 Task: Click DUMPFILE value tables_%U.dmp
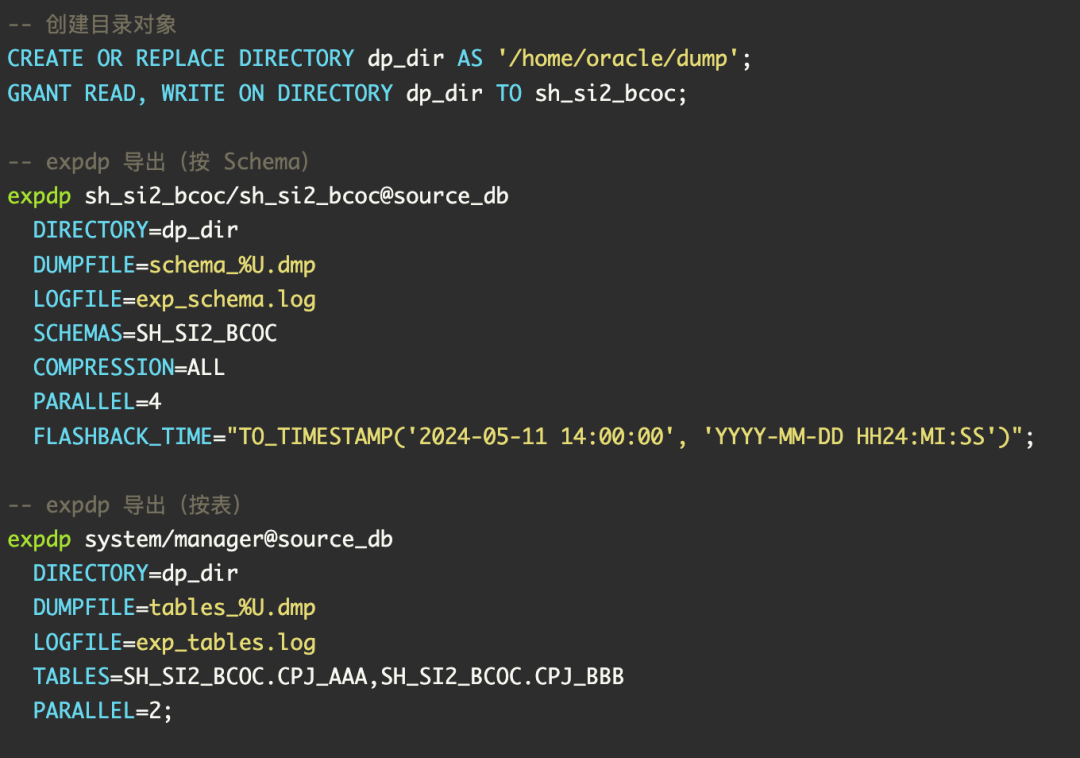point(233,609)
